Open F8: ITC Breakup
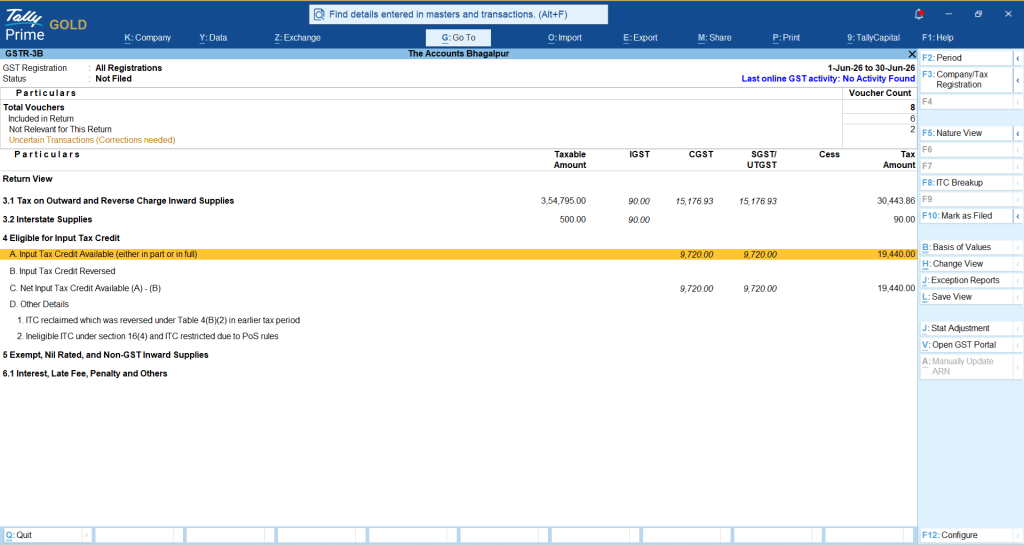Screen dimensions: 1024x545 coord(966,183)
